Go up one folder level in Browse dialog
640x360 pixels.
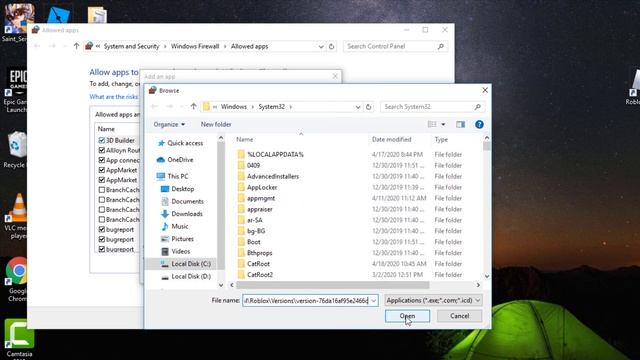[193, 107]
